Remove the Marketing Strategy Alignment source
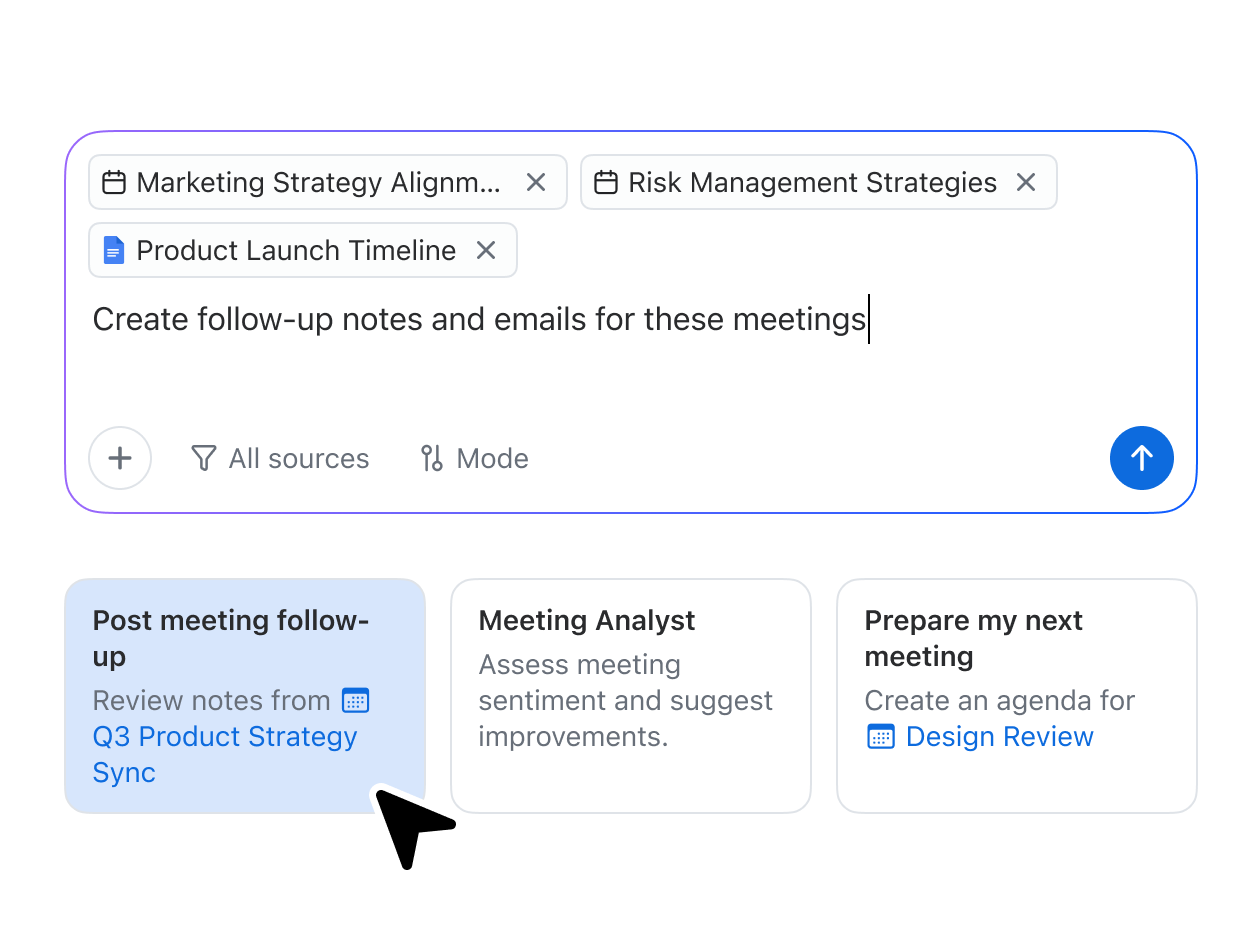Image resolution: width=1259 pixels, height=945 pixels. [536, 182]
